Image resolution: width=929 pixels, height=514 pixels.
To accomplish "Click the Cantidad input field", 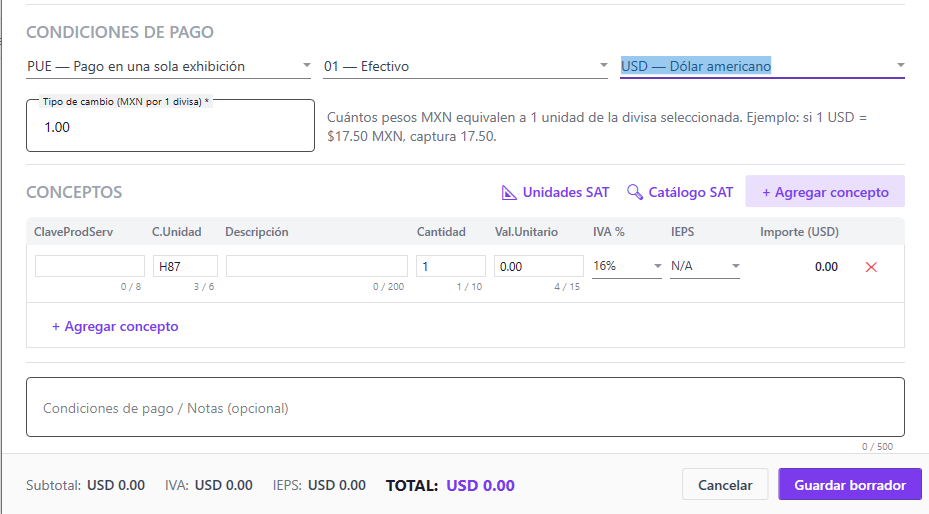I will pos(451,266).
